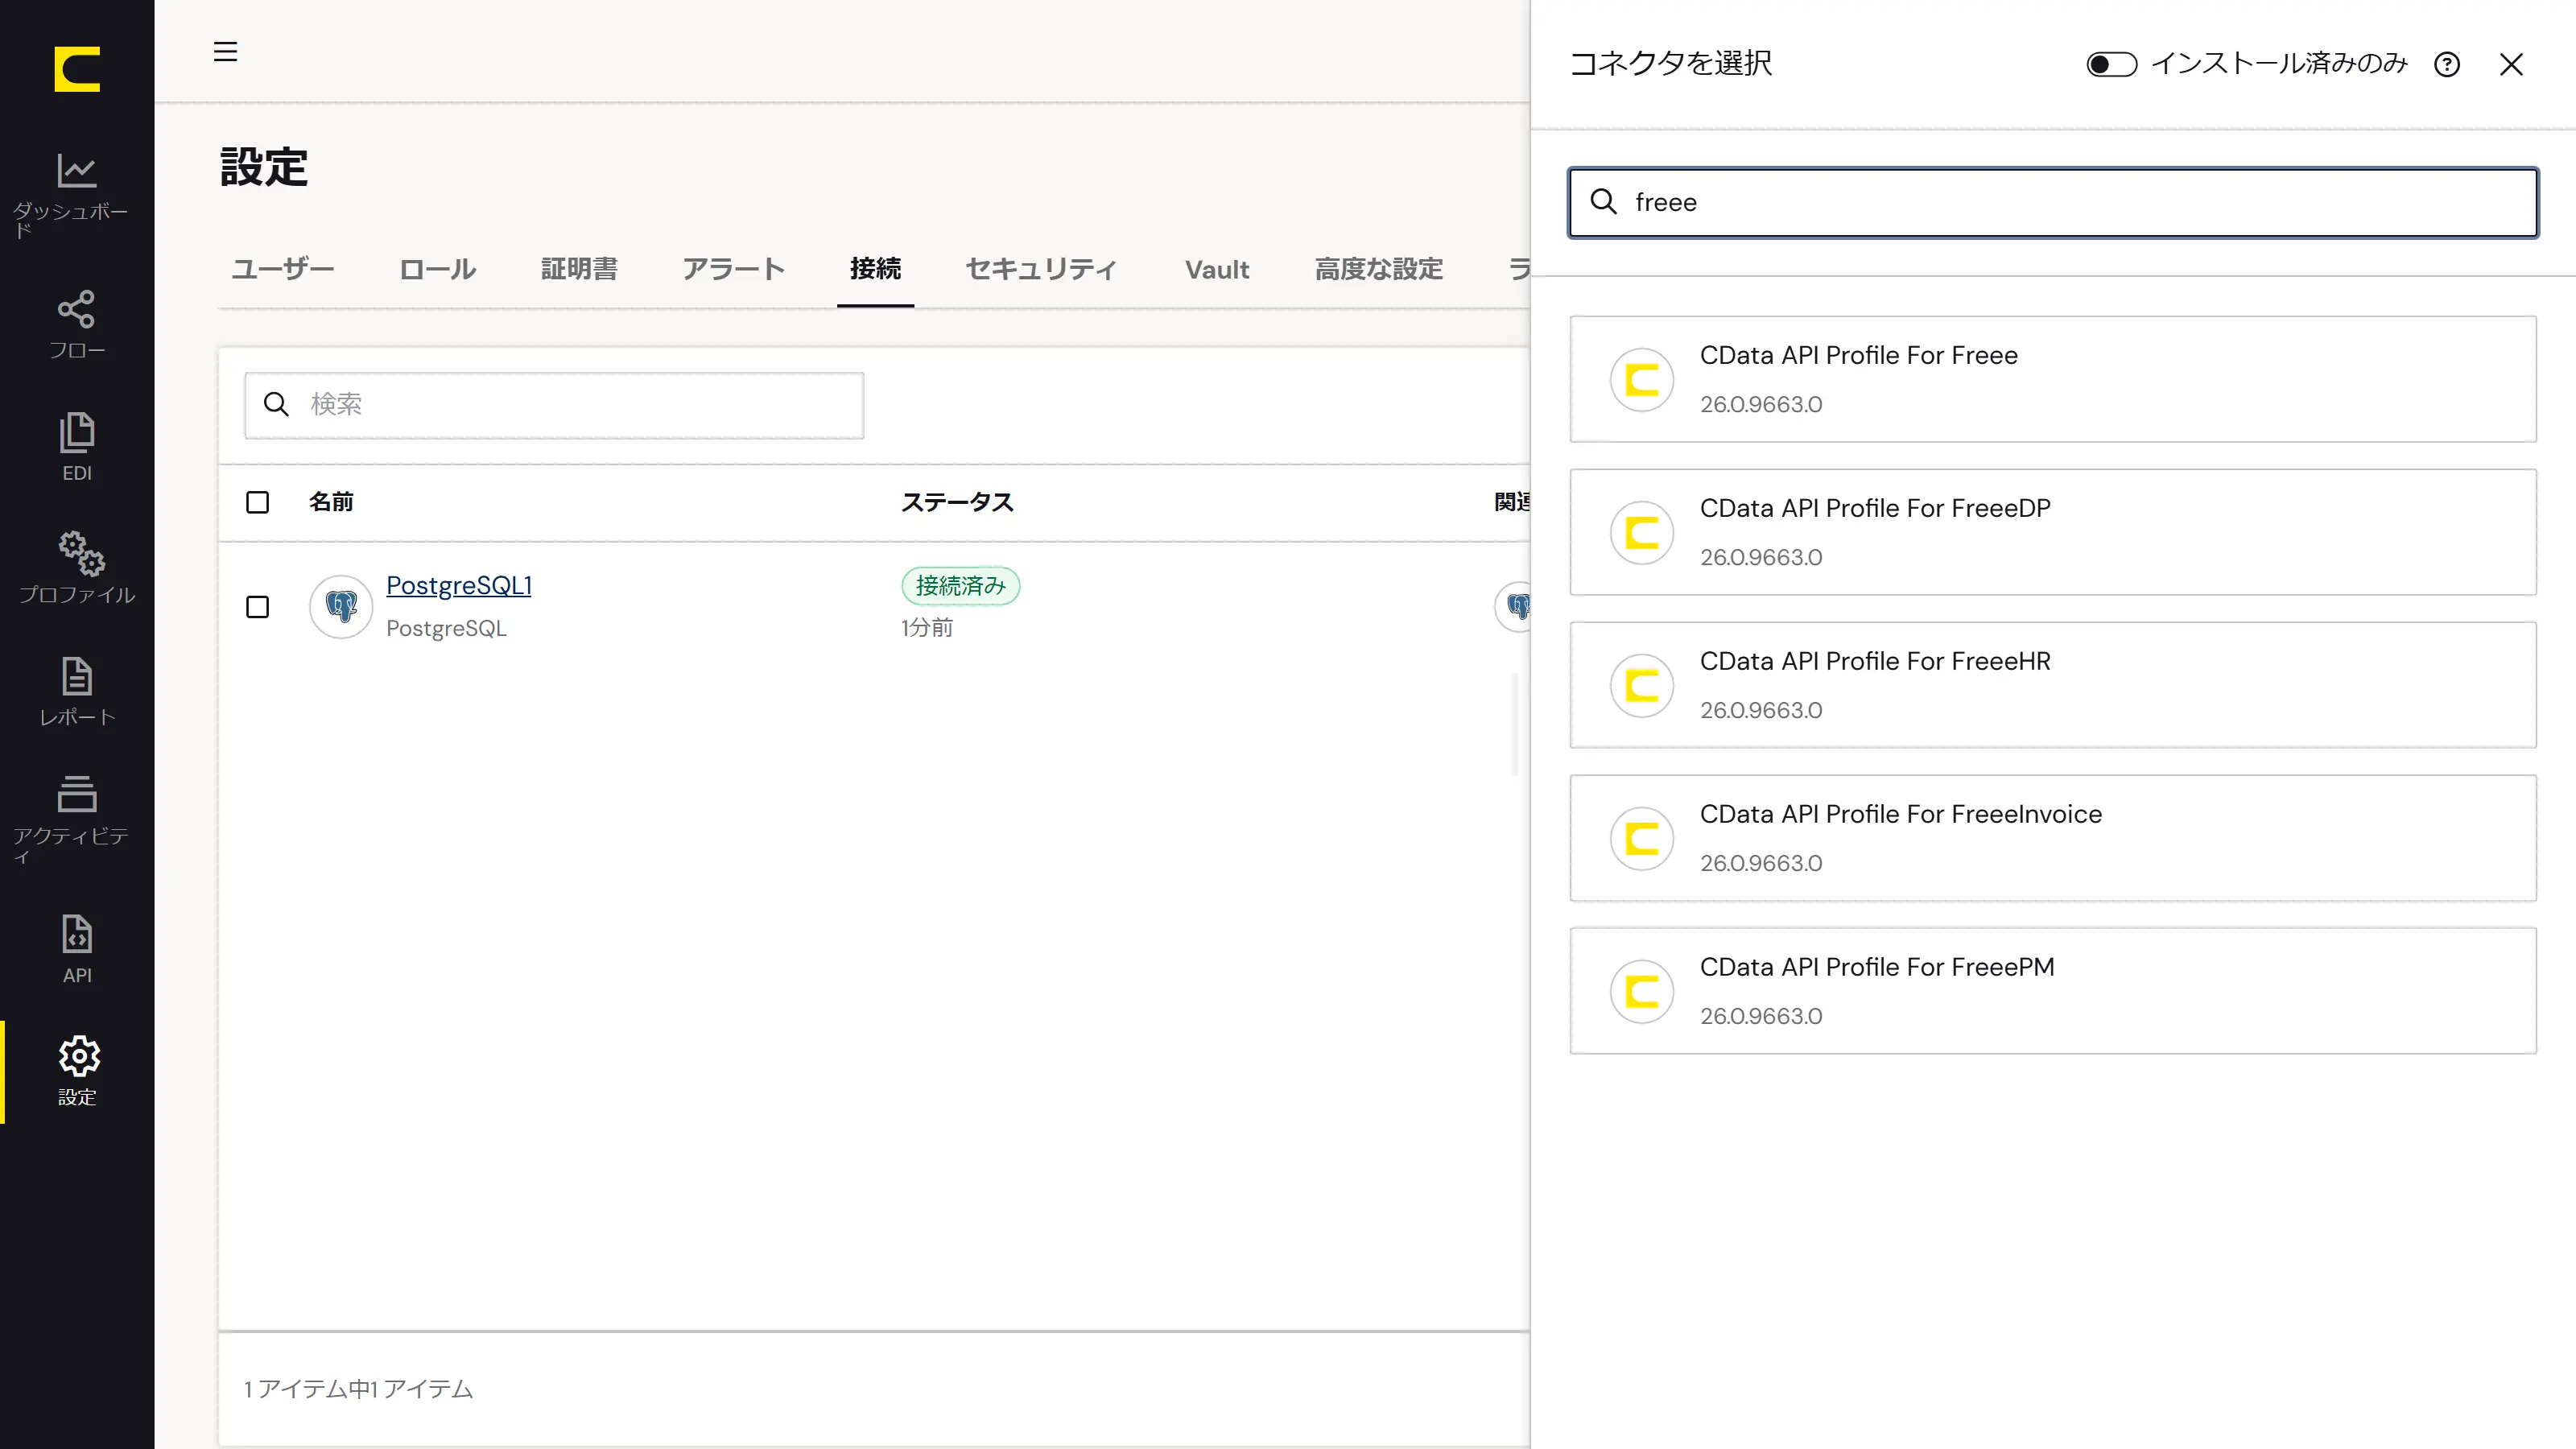Close the connector selection panel

[2511, 64]
